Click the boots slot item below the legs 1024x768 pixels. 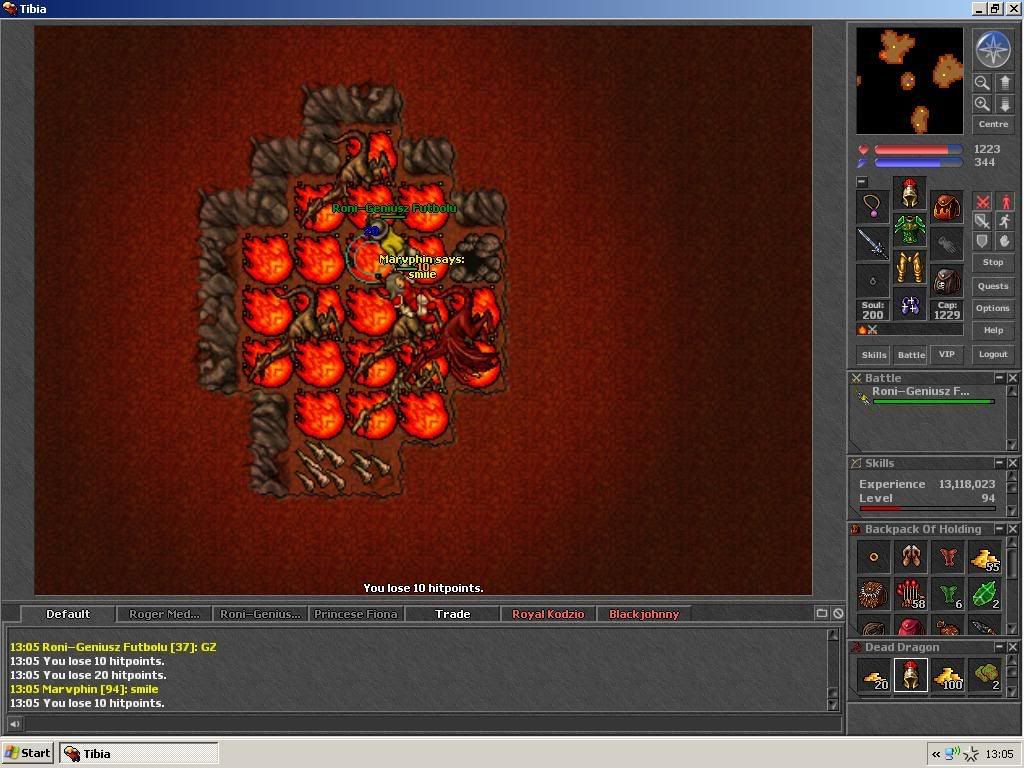coord(910,304)
